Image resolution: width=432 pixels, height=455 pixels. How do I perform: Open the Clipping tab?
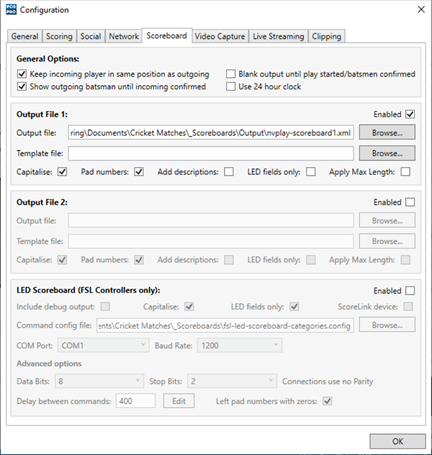coord(327,36)
